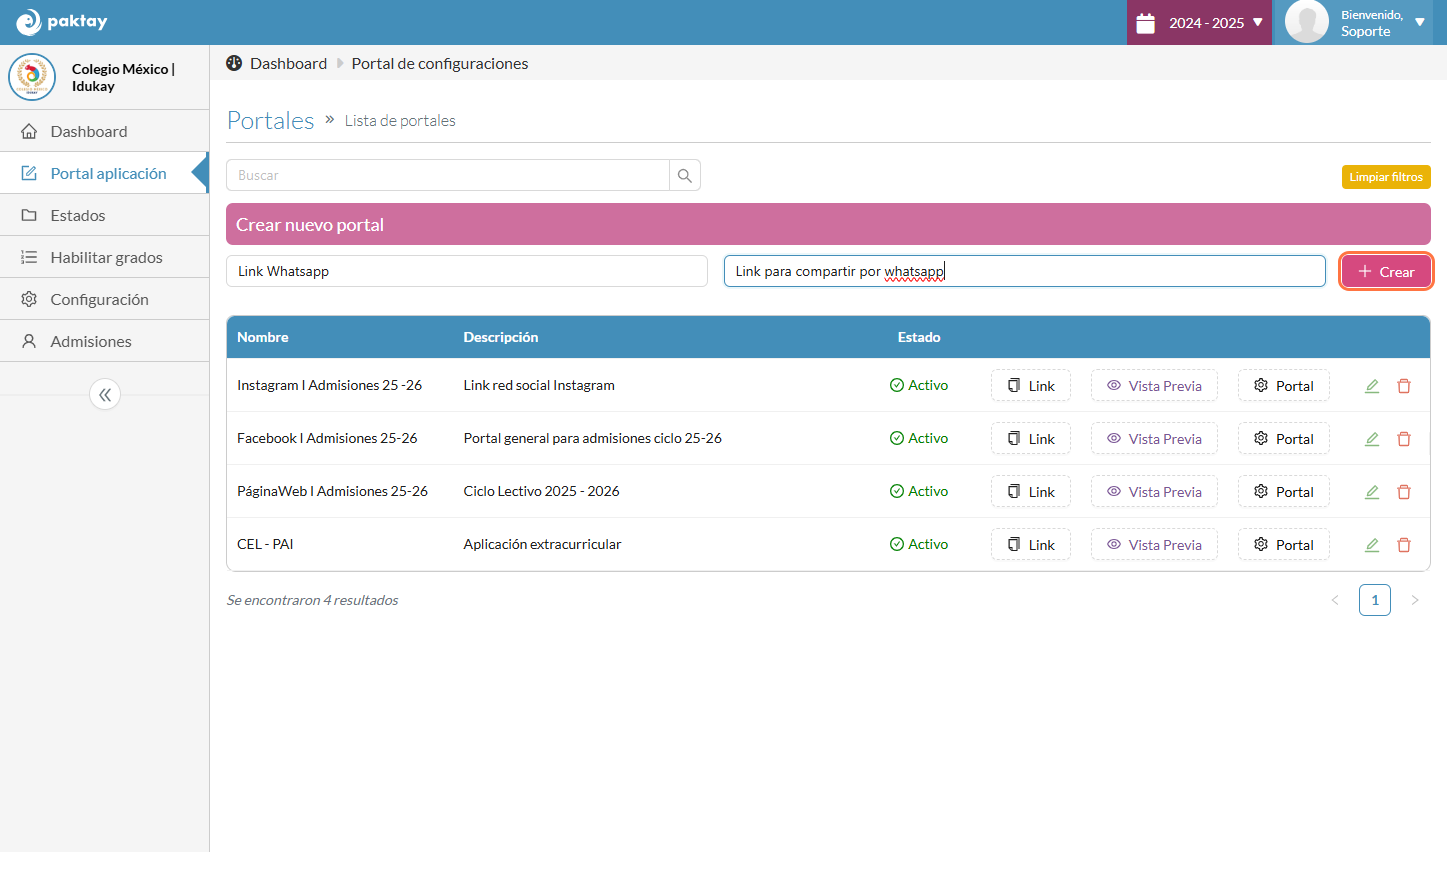This screenshot has height=869, width=1447.
Task: Click the Crear button
Action: (1386, 271)
